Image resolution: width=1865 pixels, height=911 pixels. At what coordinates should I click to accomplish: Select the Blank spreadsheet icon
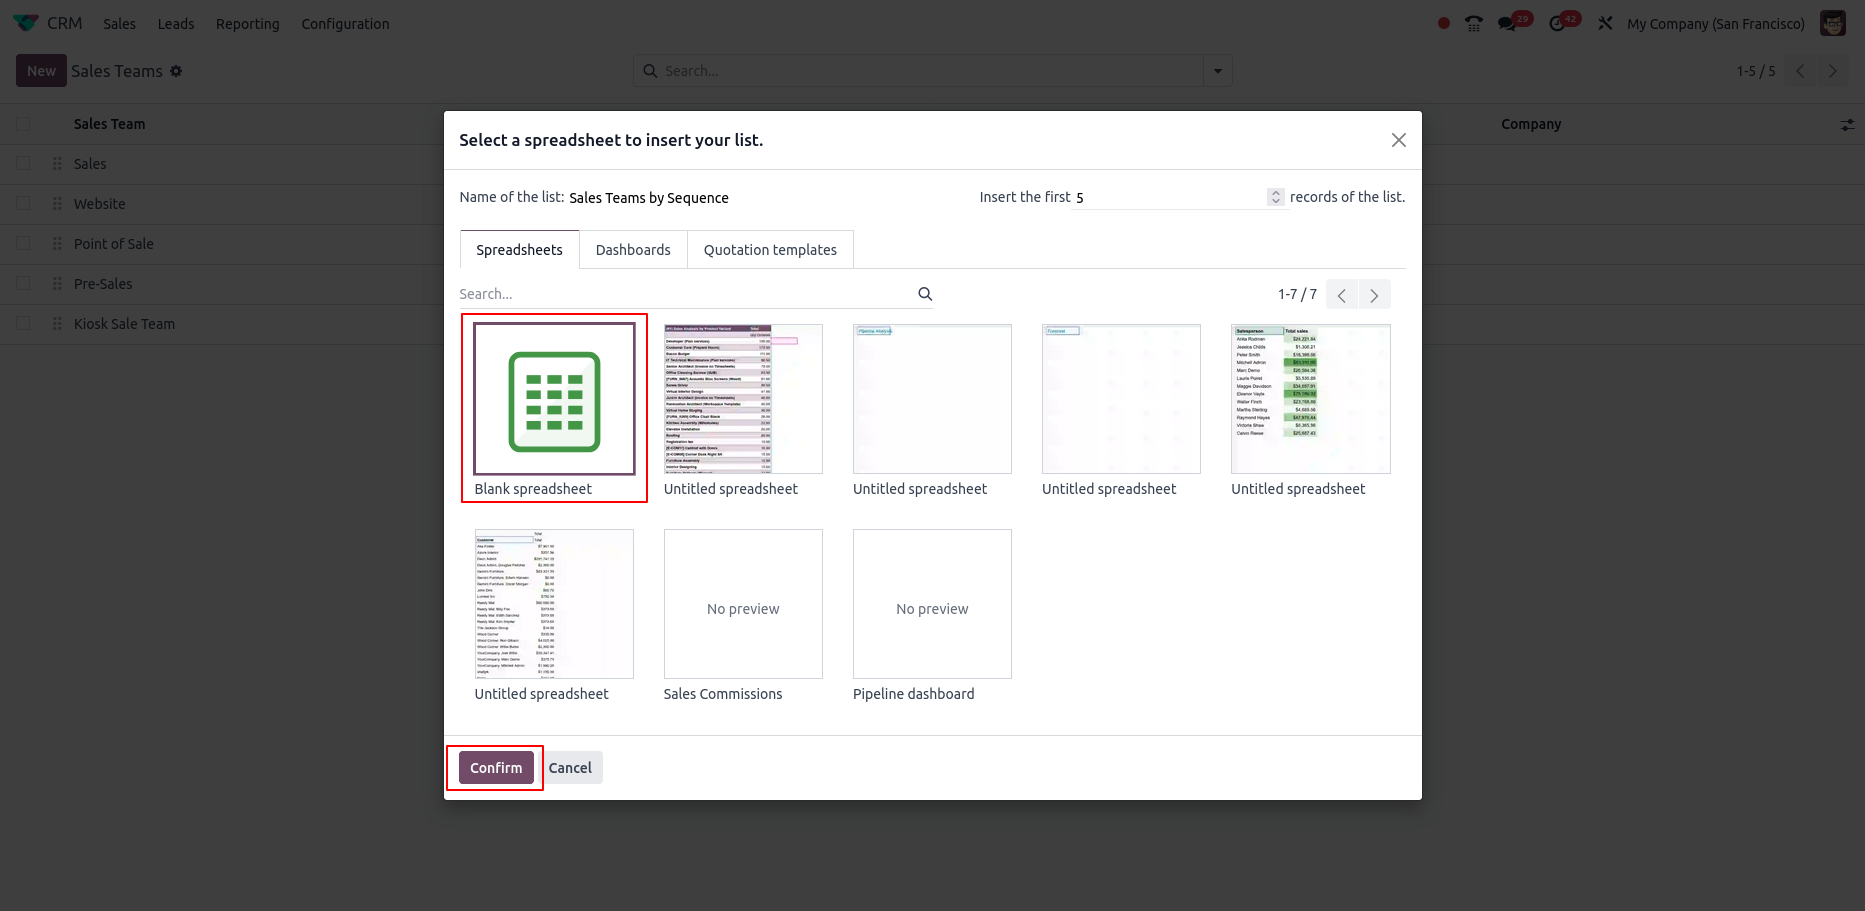[554, 399]
